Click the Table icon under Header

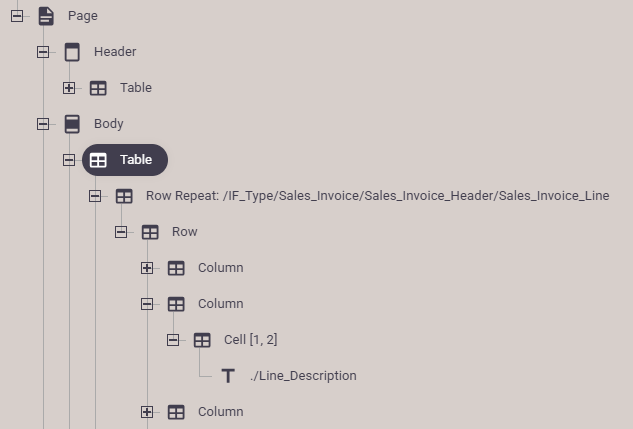coord(98,88)
